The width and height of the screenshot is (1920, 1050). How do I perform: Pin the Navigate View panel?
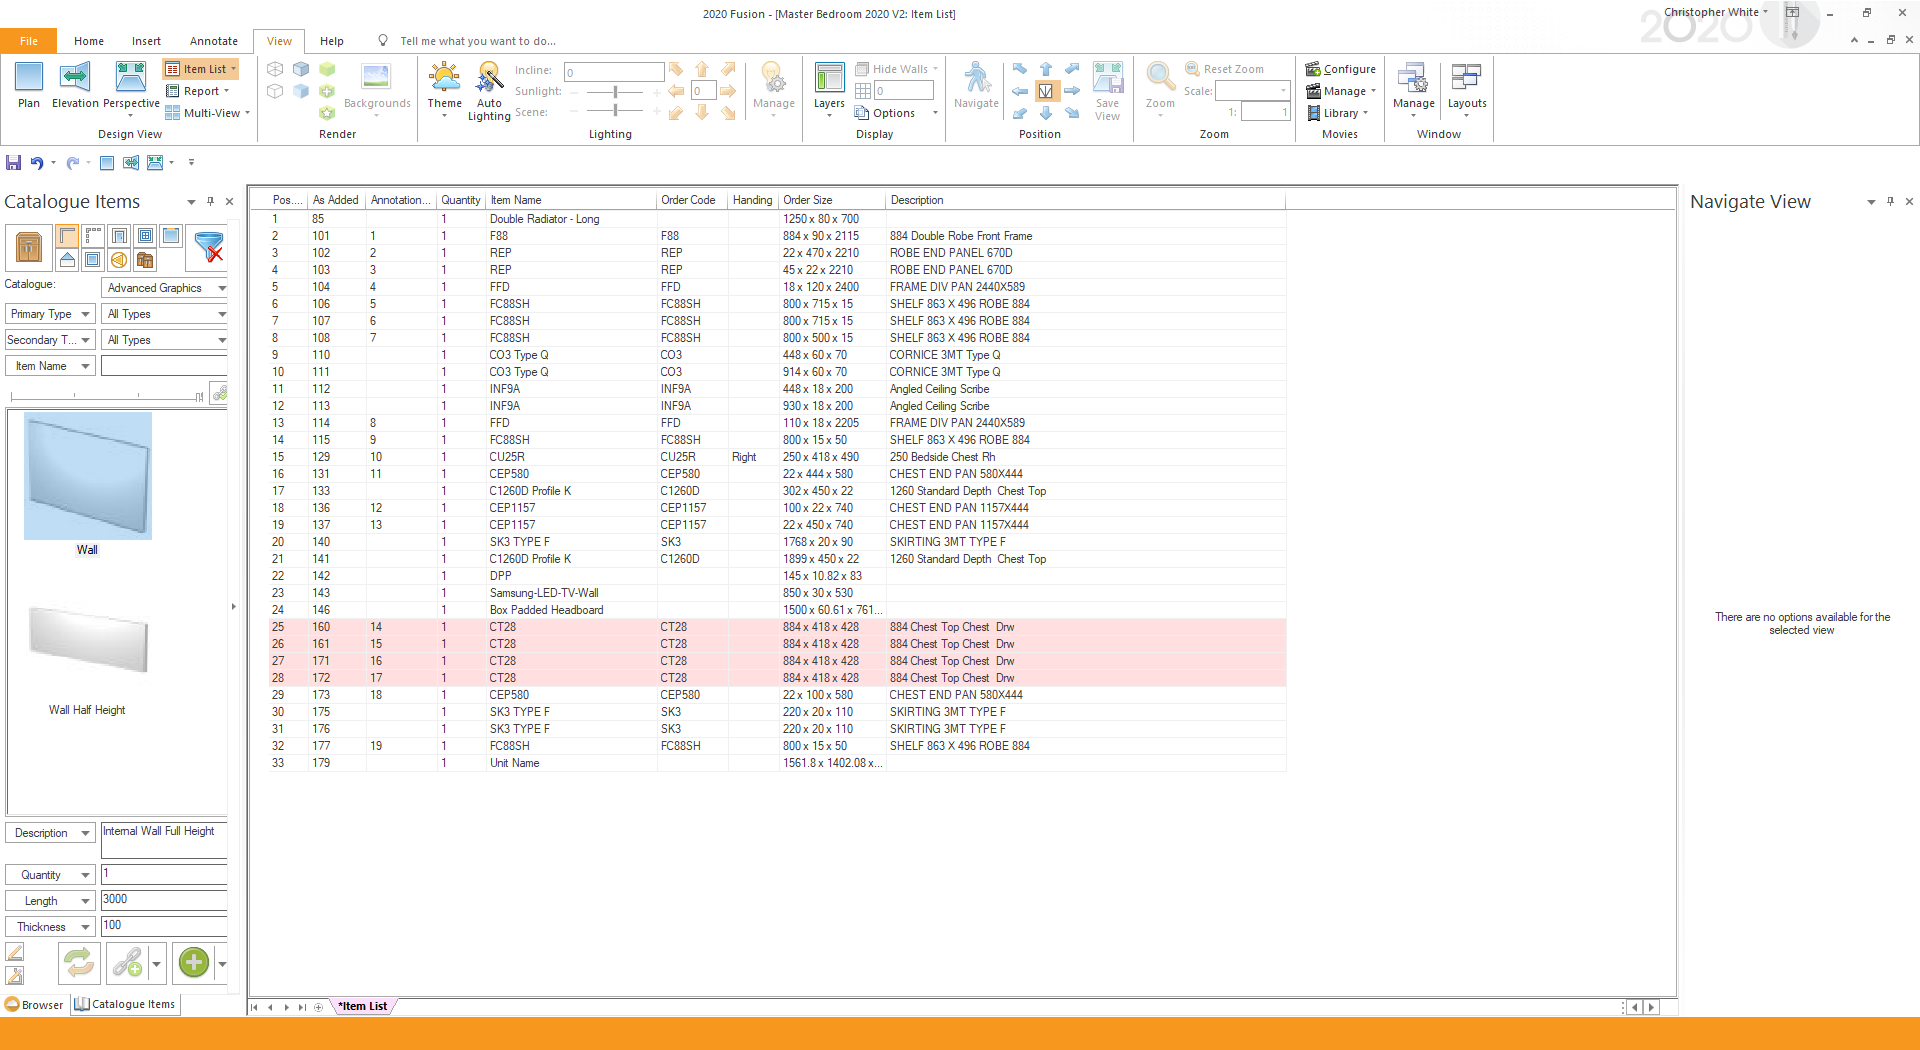[1890, 201]
